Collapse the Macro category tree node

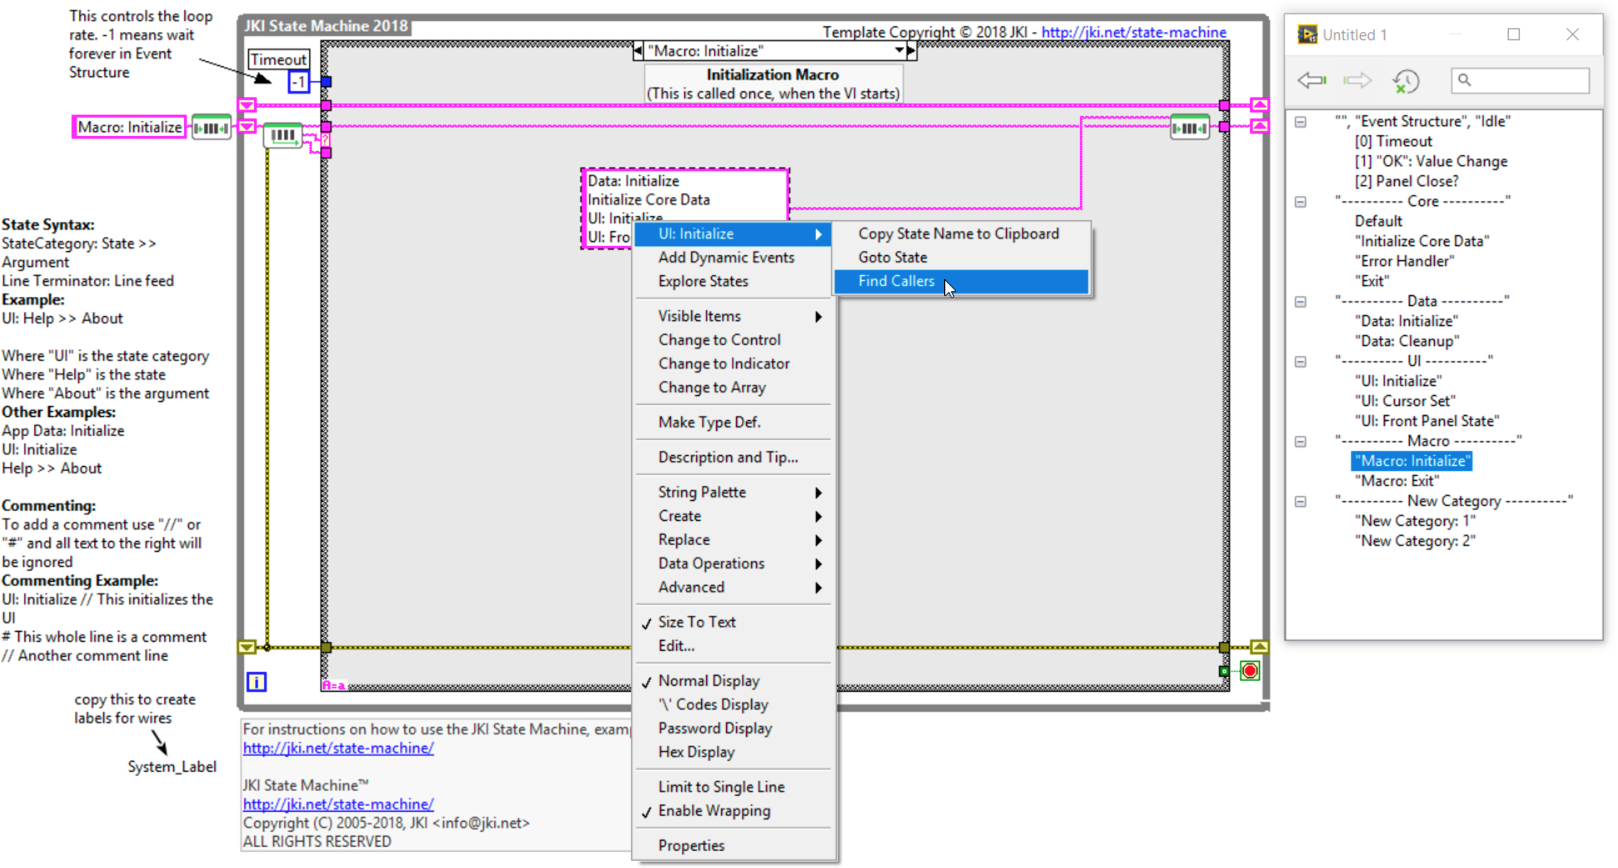coord(1300,442)
